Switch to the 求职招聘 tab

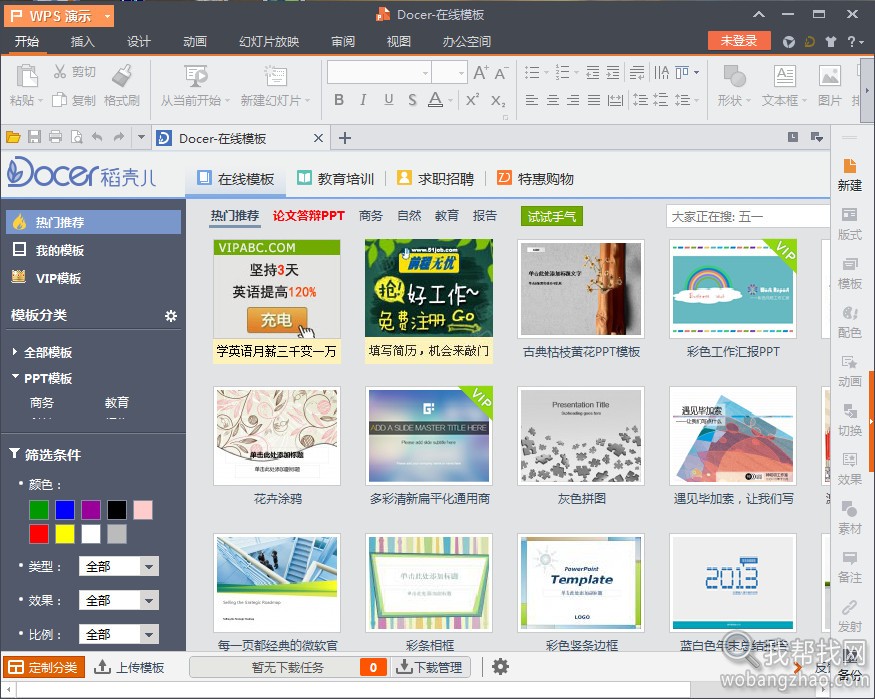[435, 179]
